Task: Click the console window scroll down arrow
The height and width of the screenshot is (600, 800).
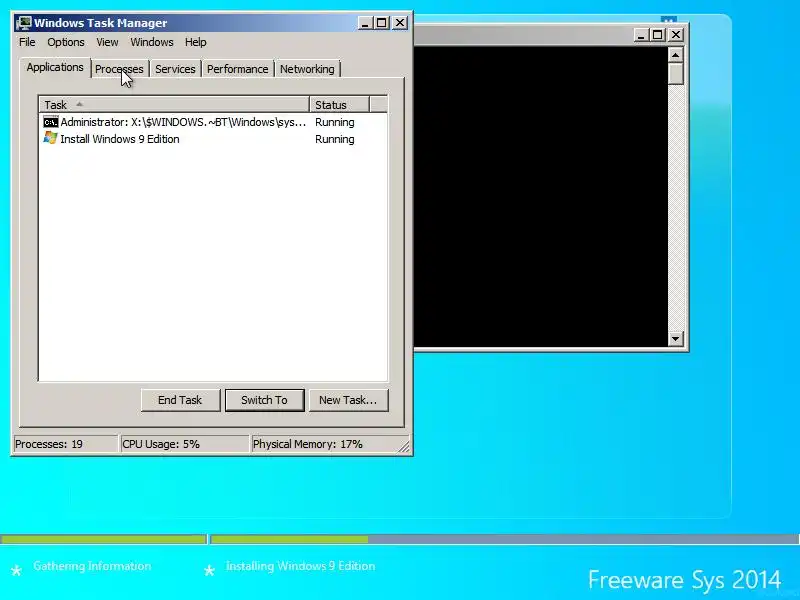Action: [x=676, y=338]
